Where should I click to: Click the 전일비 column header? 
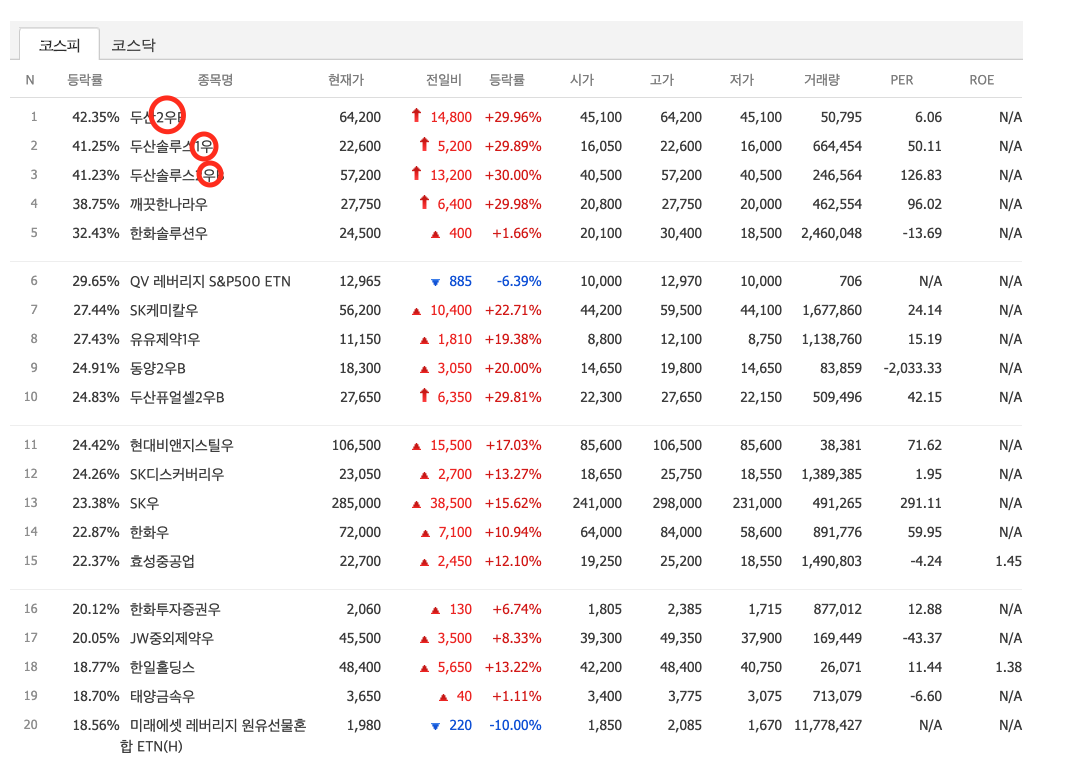pos(443,80)
